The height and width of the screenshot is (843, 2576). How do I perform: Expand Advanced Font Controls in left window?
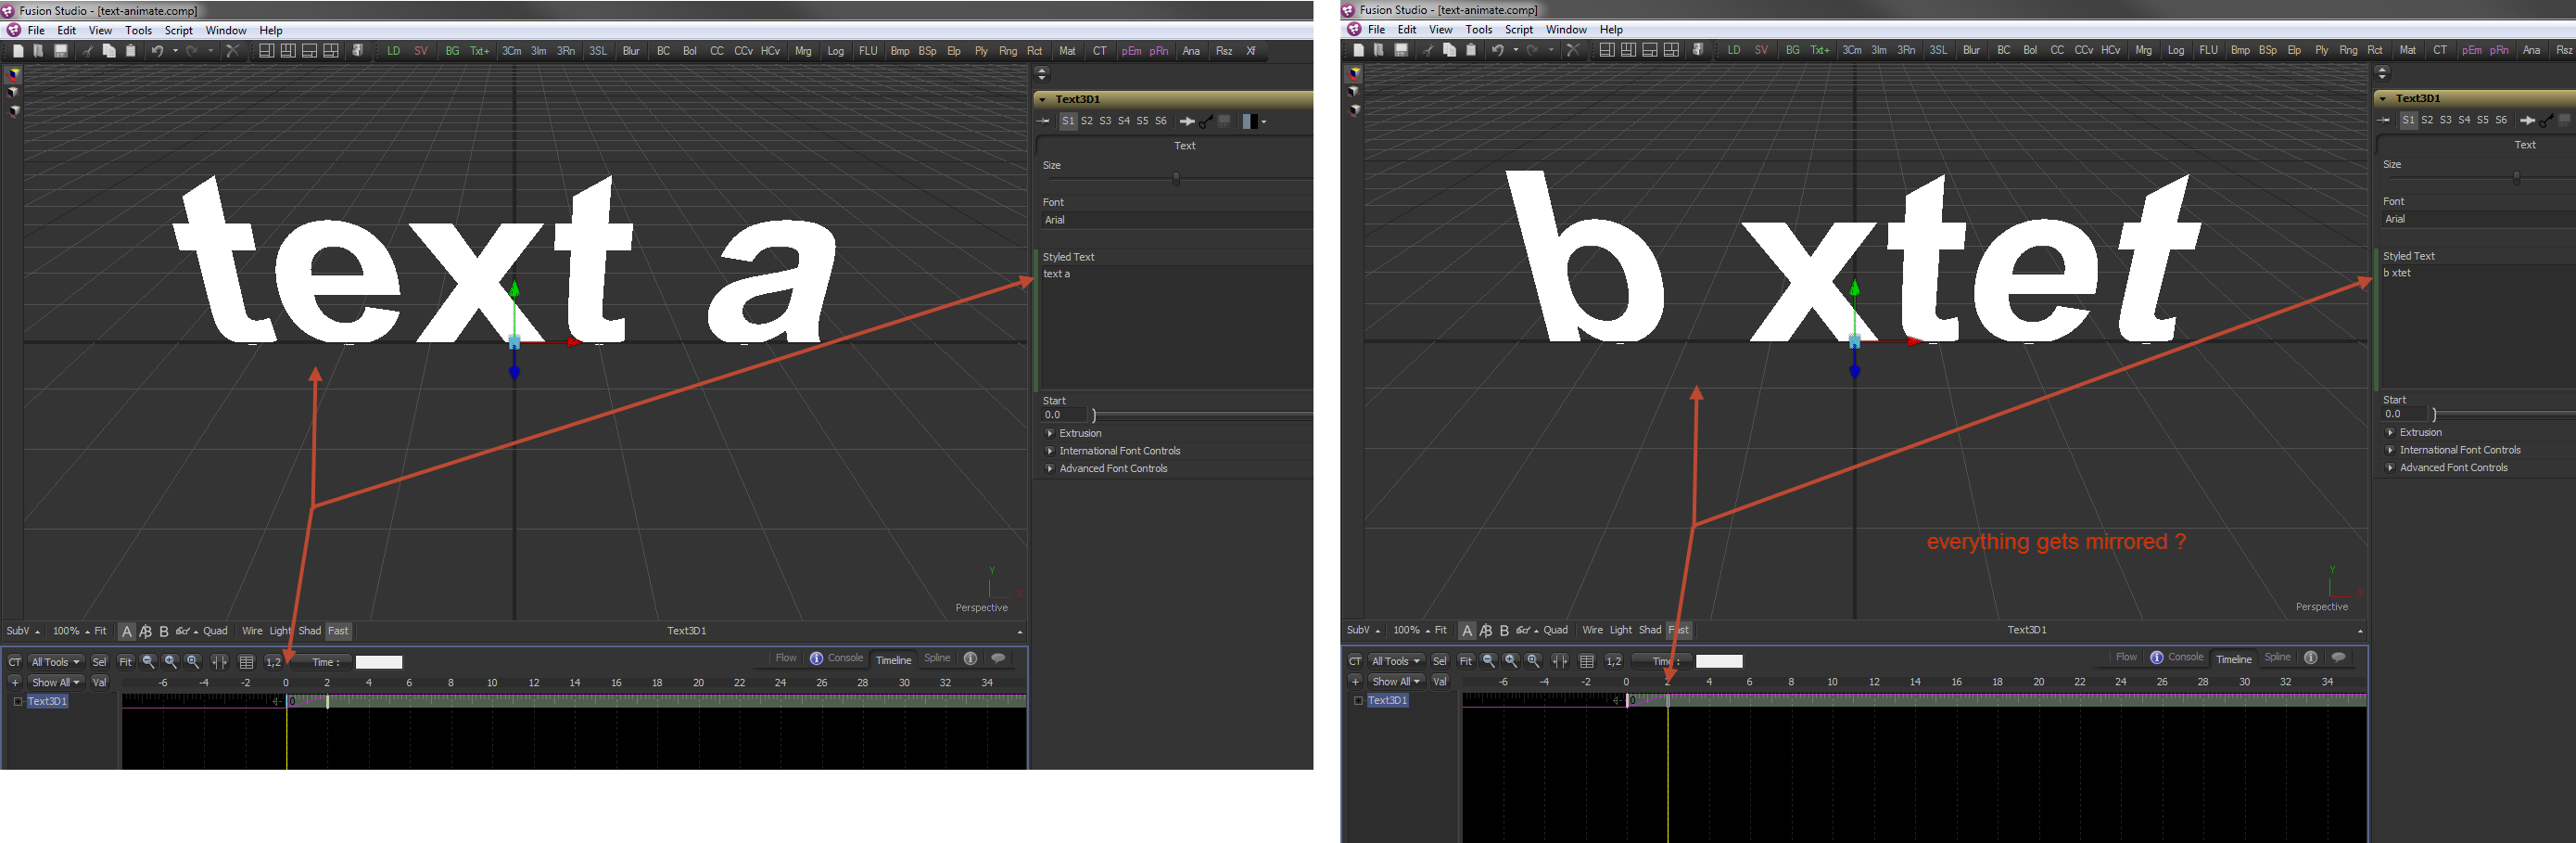(1050, 468)
